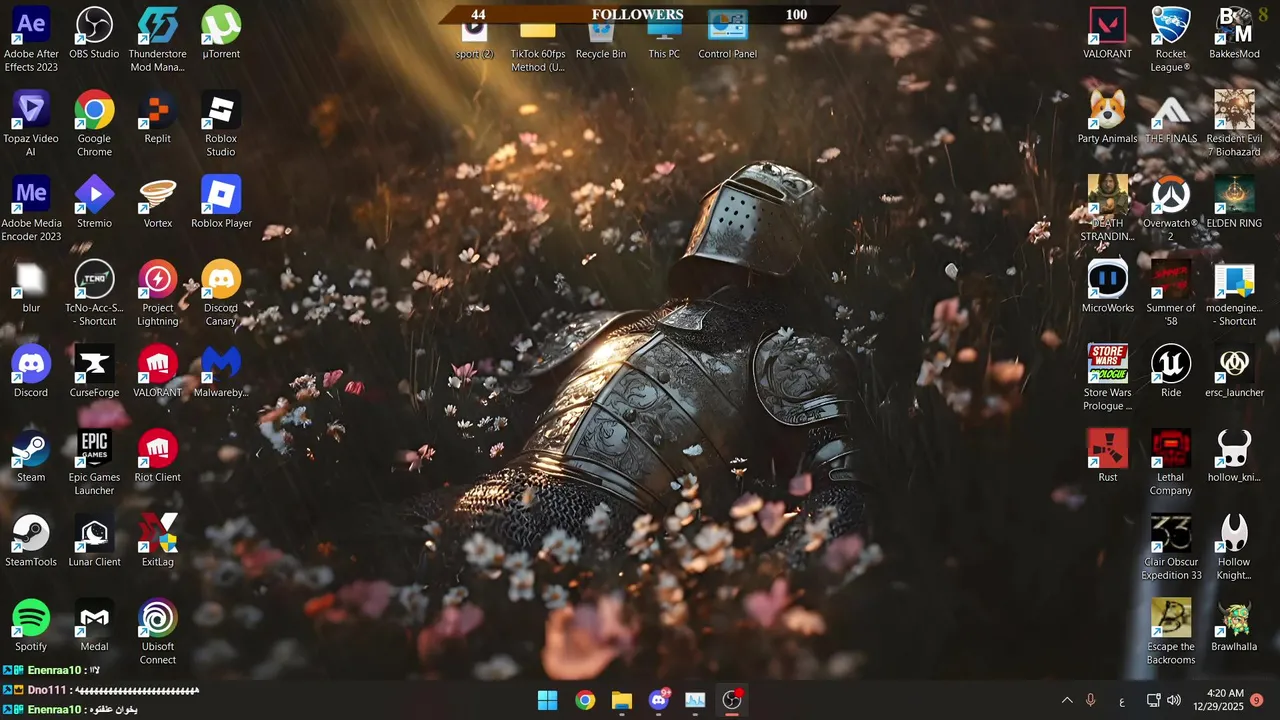Select the Rust desktop icon
The image size is (1280, 720).
(x=1107, y=456)
